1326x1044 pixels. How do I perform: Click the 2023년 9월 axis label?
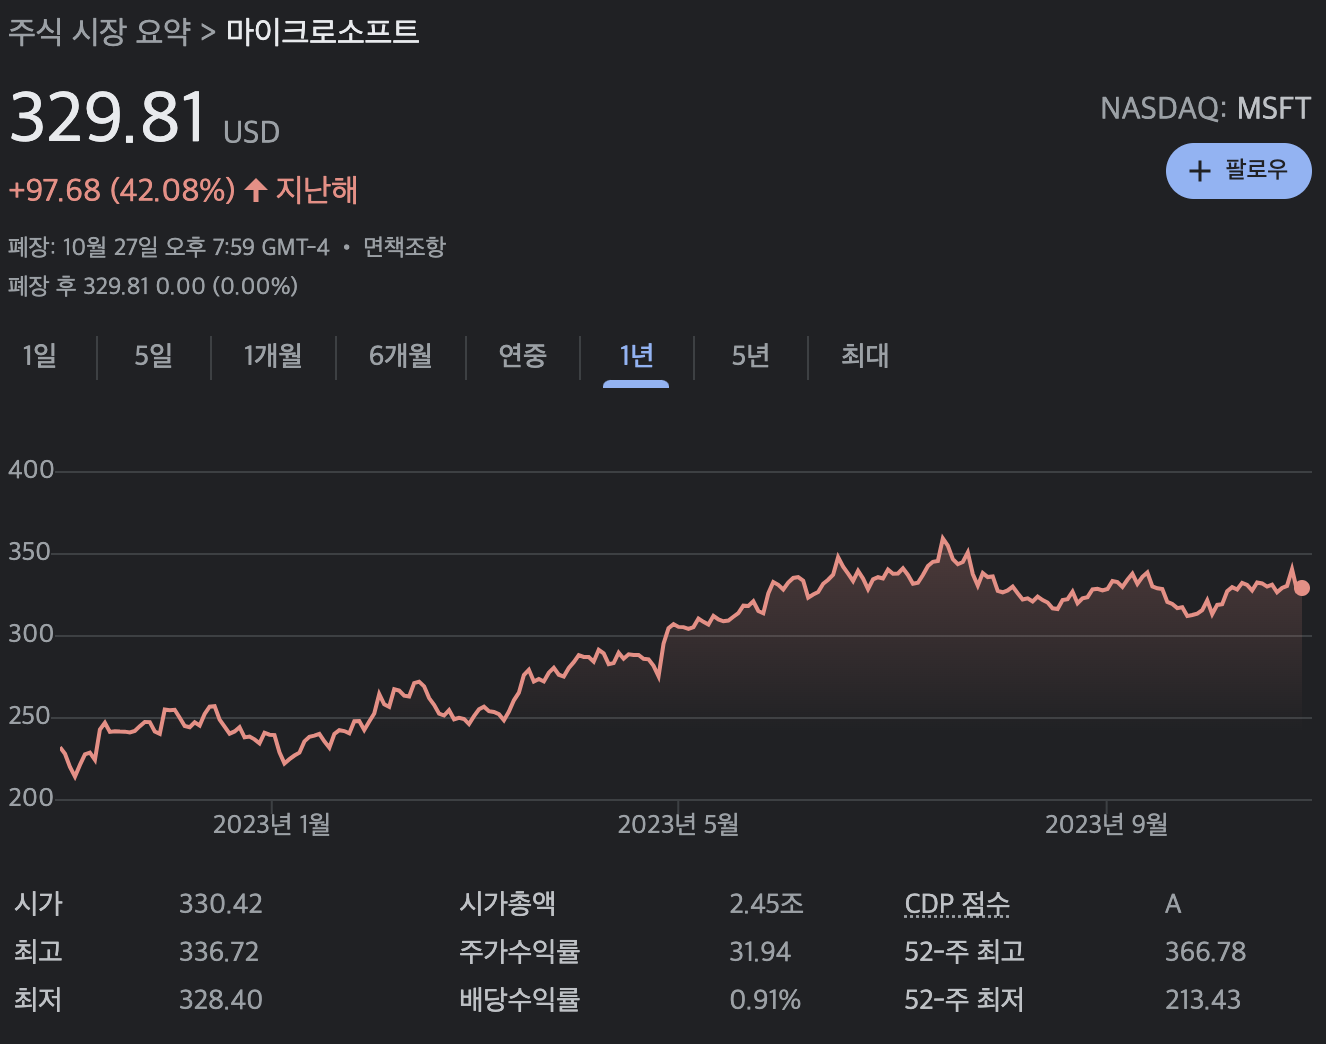point(1106,825)
